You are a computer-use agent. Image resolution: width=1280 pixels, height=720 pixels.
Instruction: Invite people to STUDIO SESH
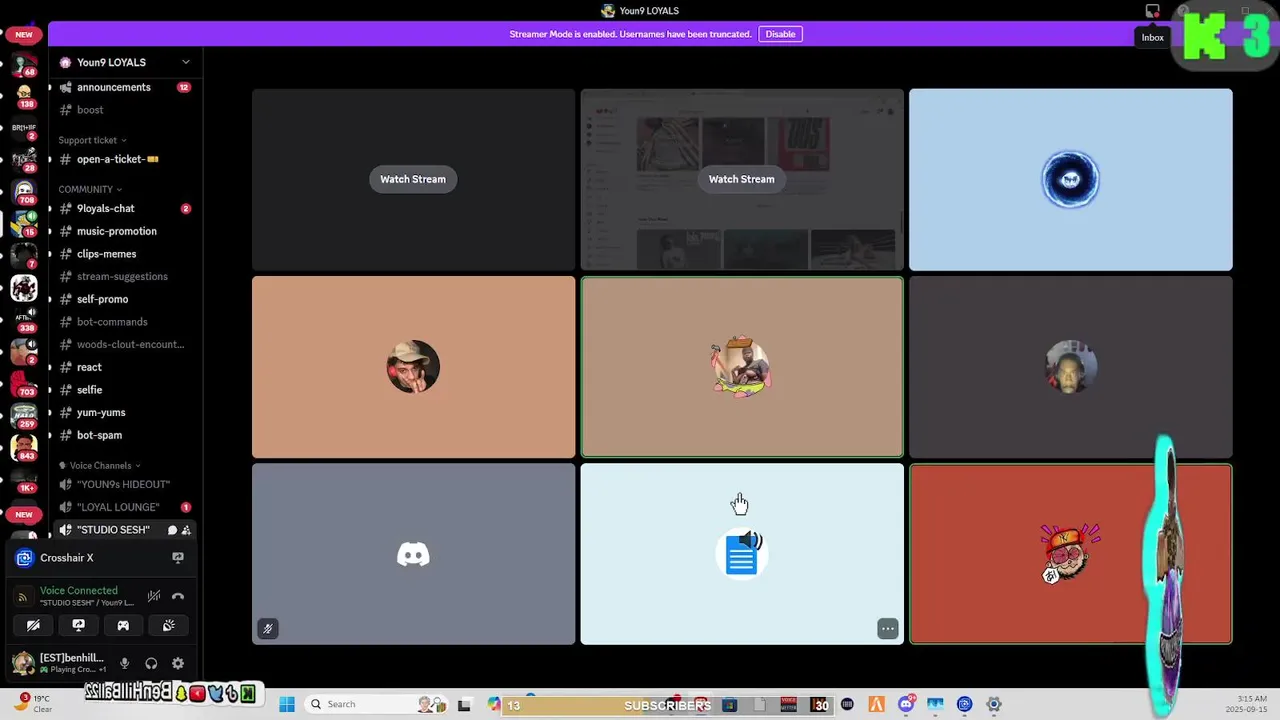[186, 530]
